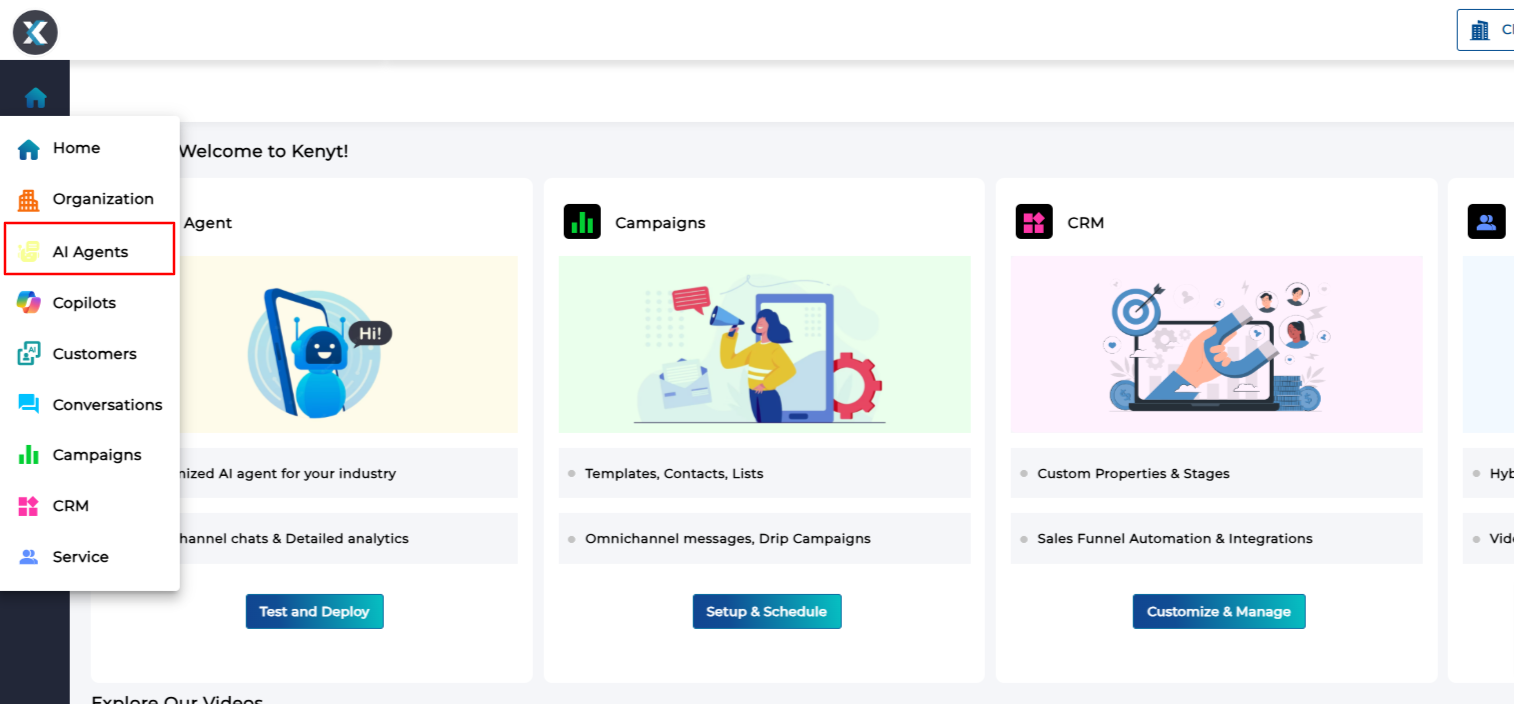Click 'Custom Properties & Stages' row
The image size is (1514, 704).
1217,473
